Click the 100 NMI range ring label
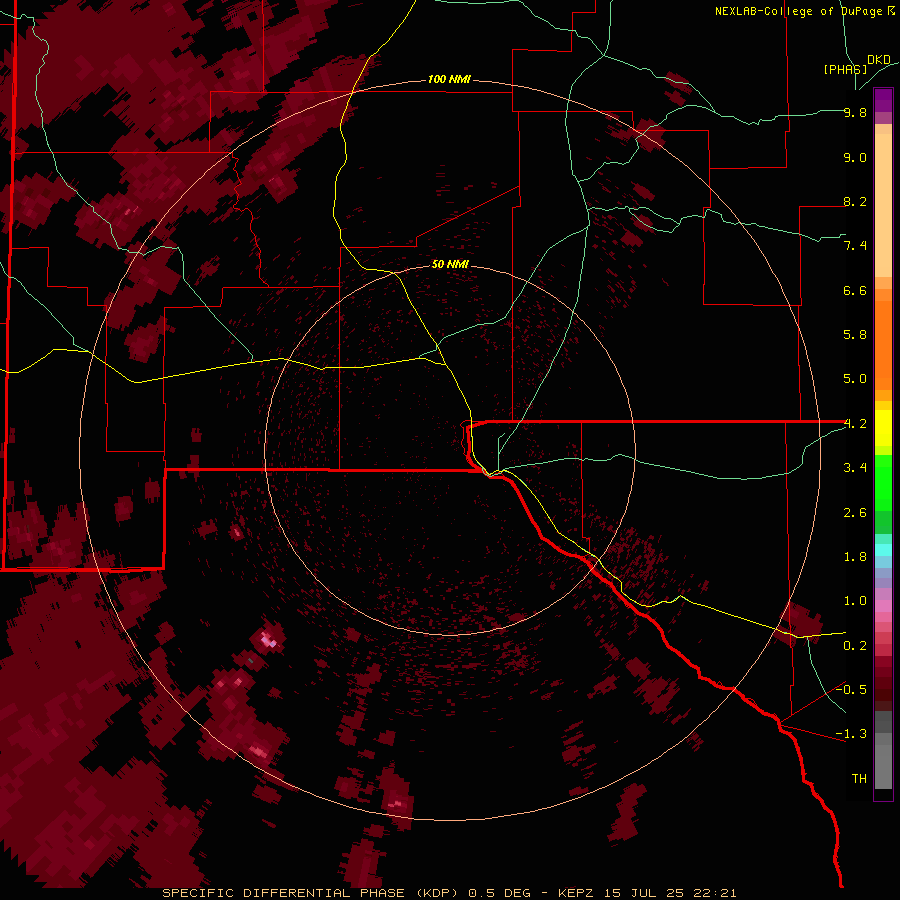Viewport: 900px width, 900px height. 449,79
